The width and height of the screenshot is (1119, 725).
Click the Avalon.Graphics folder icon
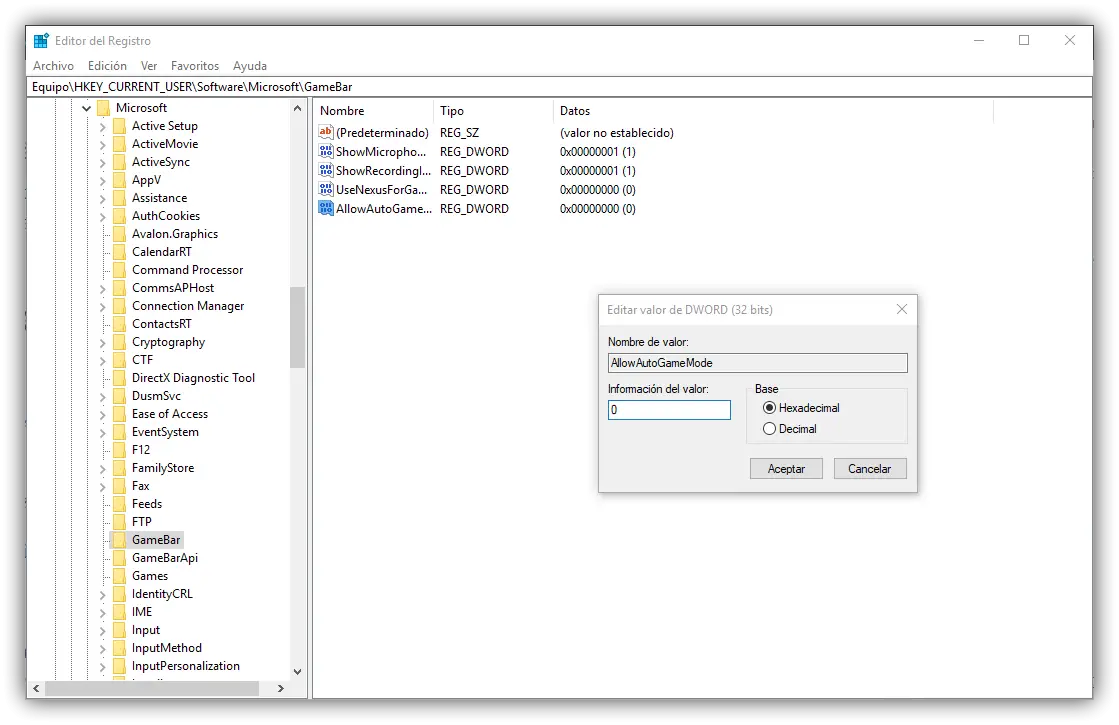[x=119, y=234]
